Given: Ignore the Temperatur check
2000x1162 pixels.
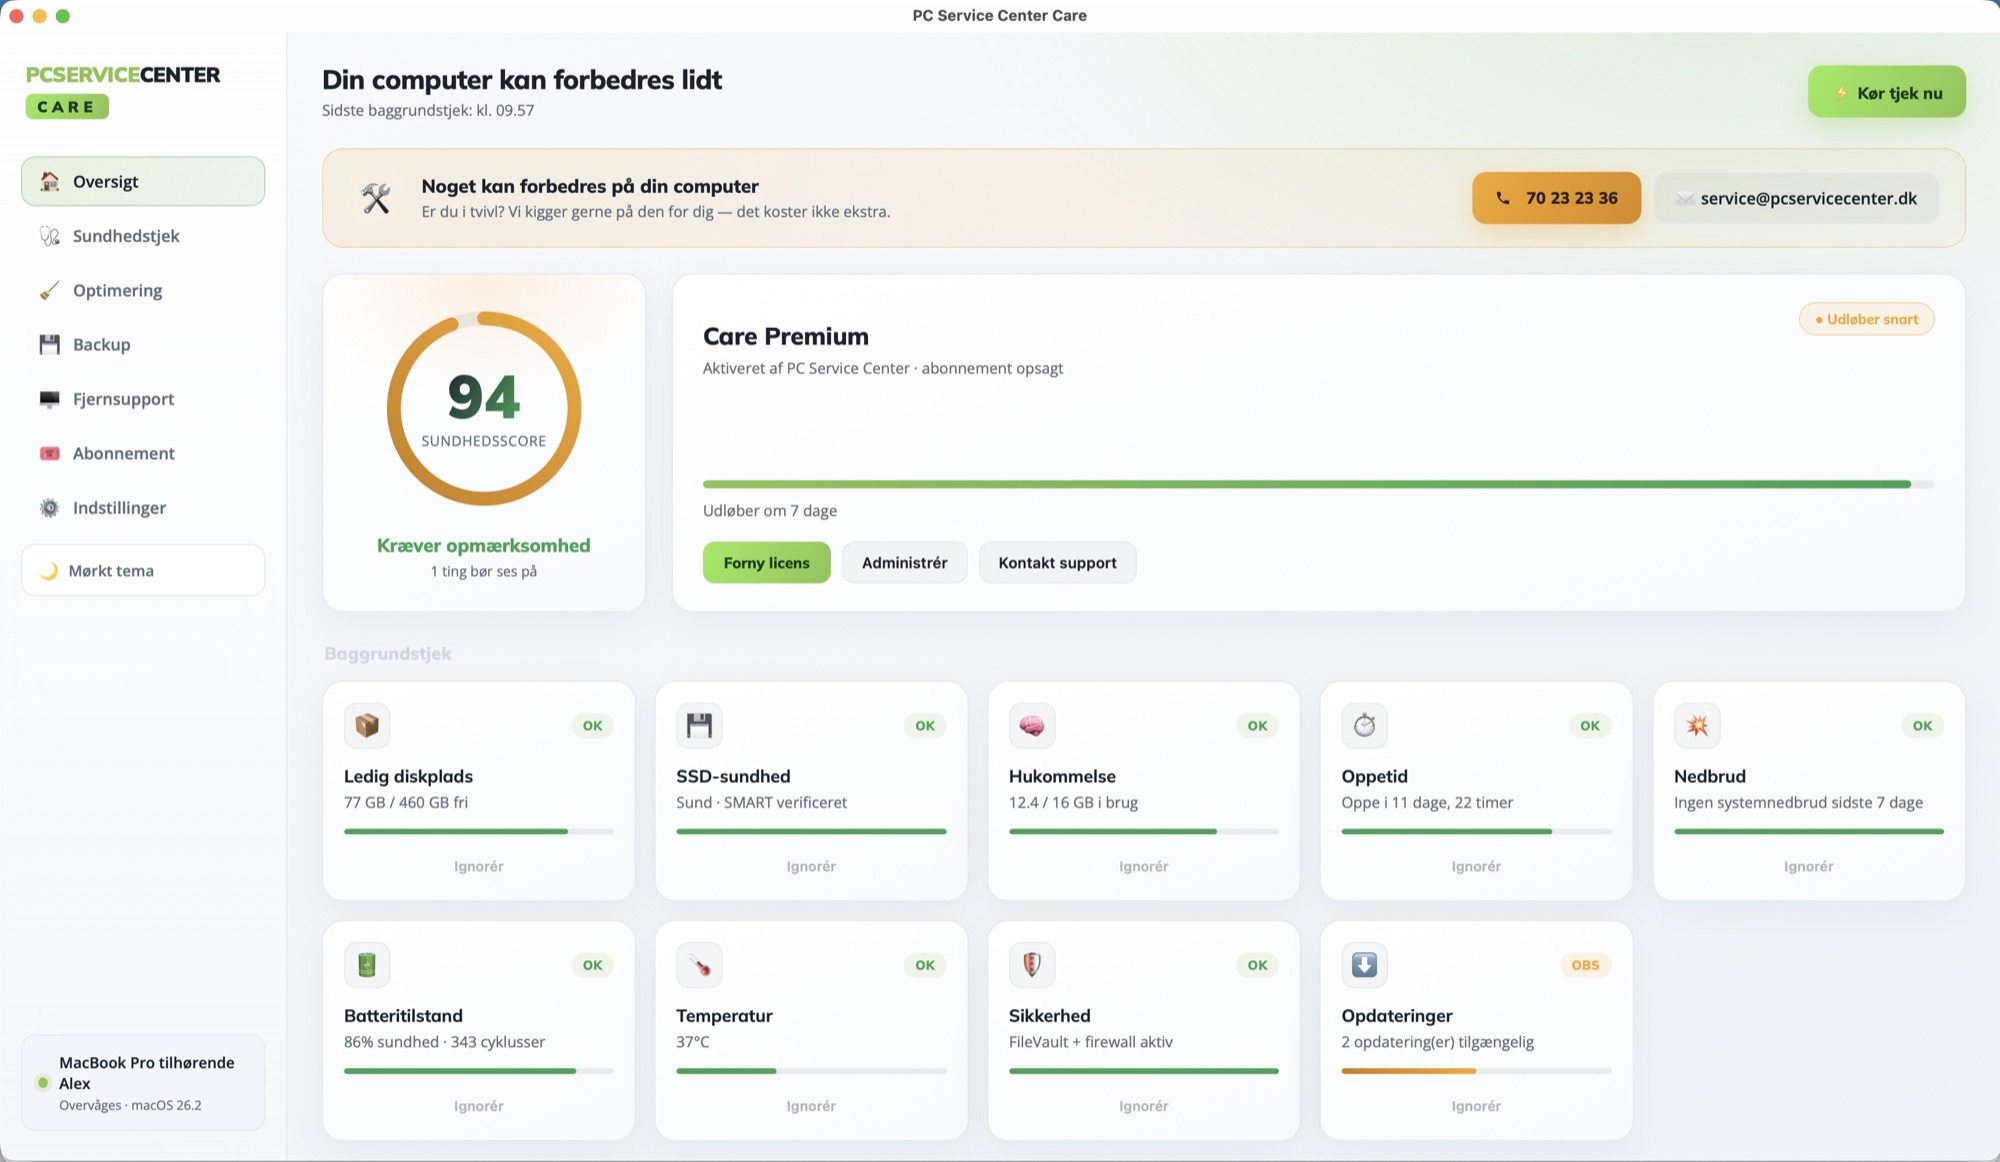Looking at the screenshot, I should coord(811,1106).
